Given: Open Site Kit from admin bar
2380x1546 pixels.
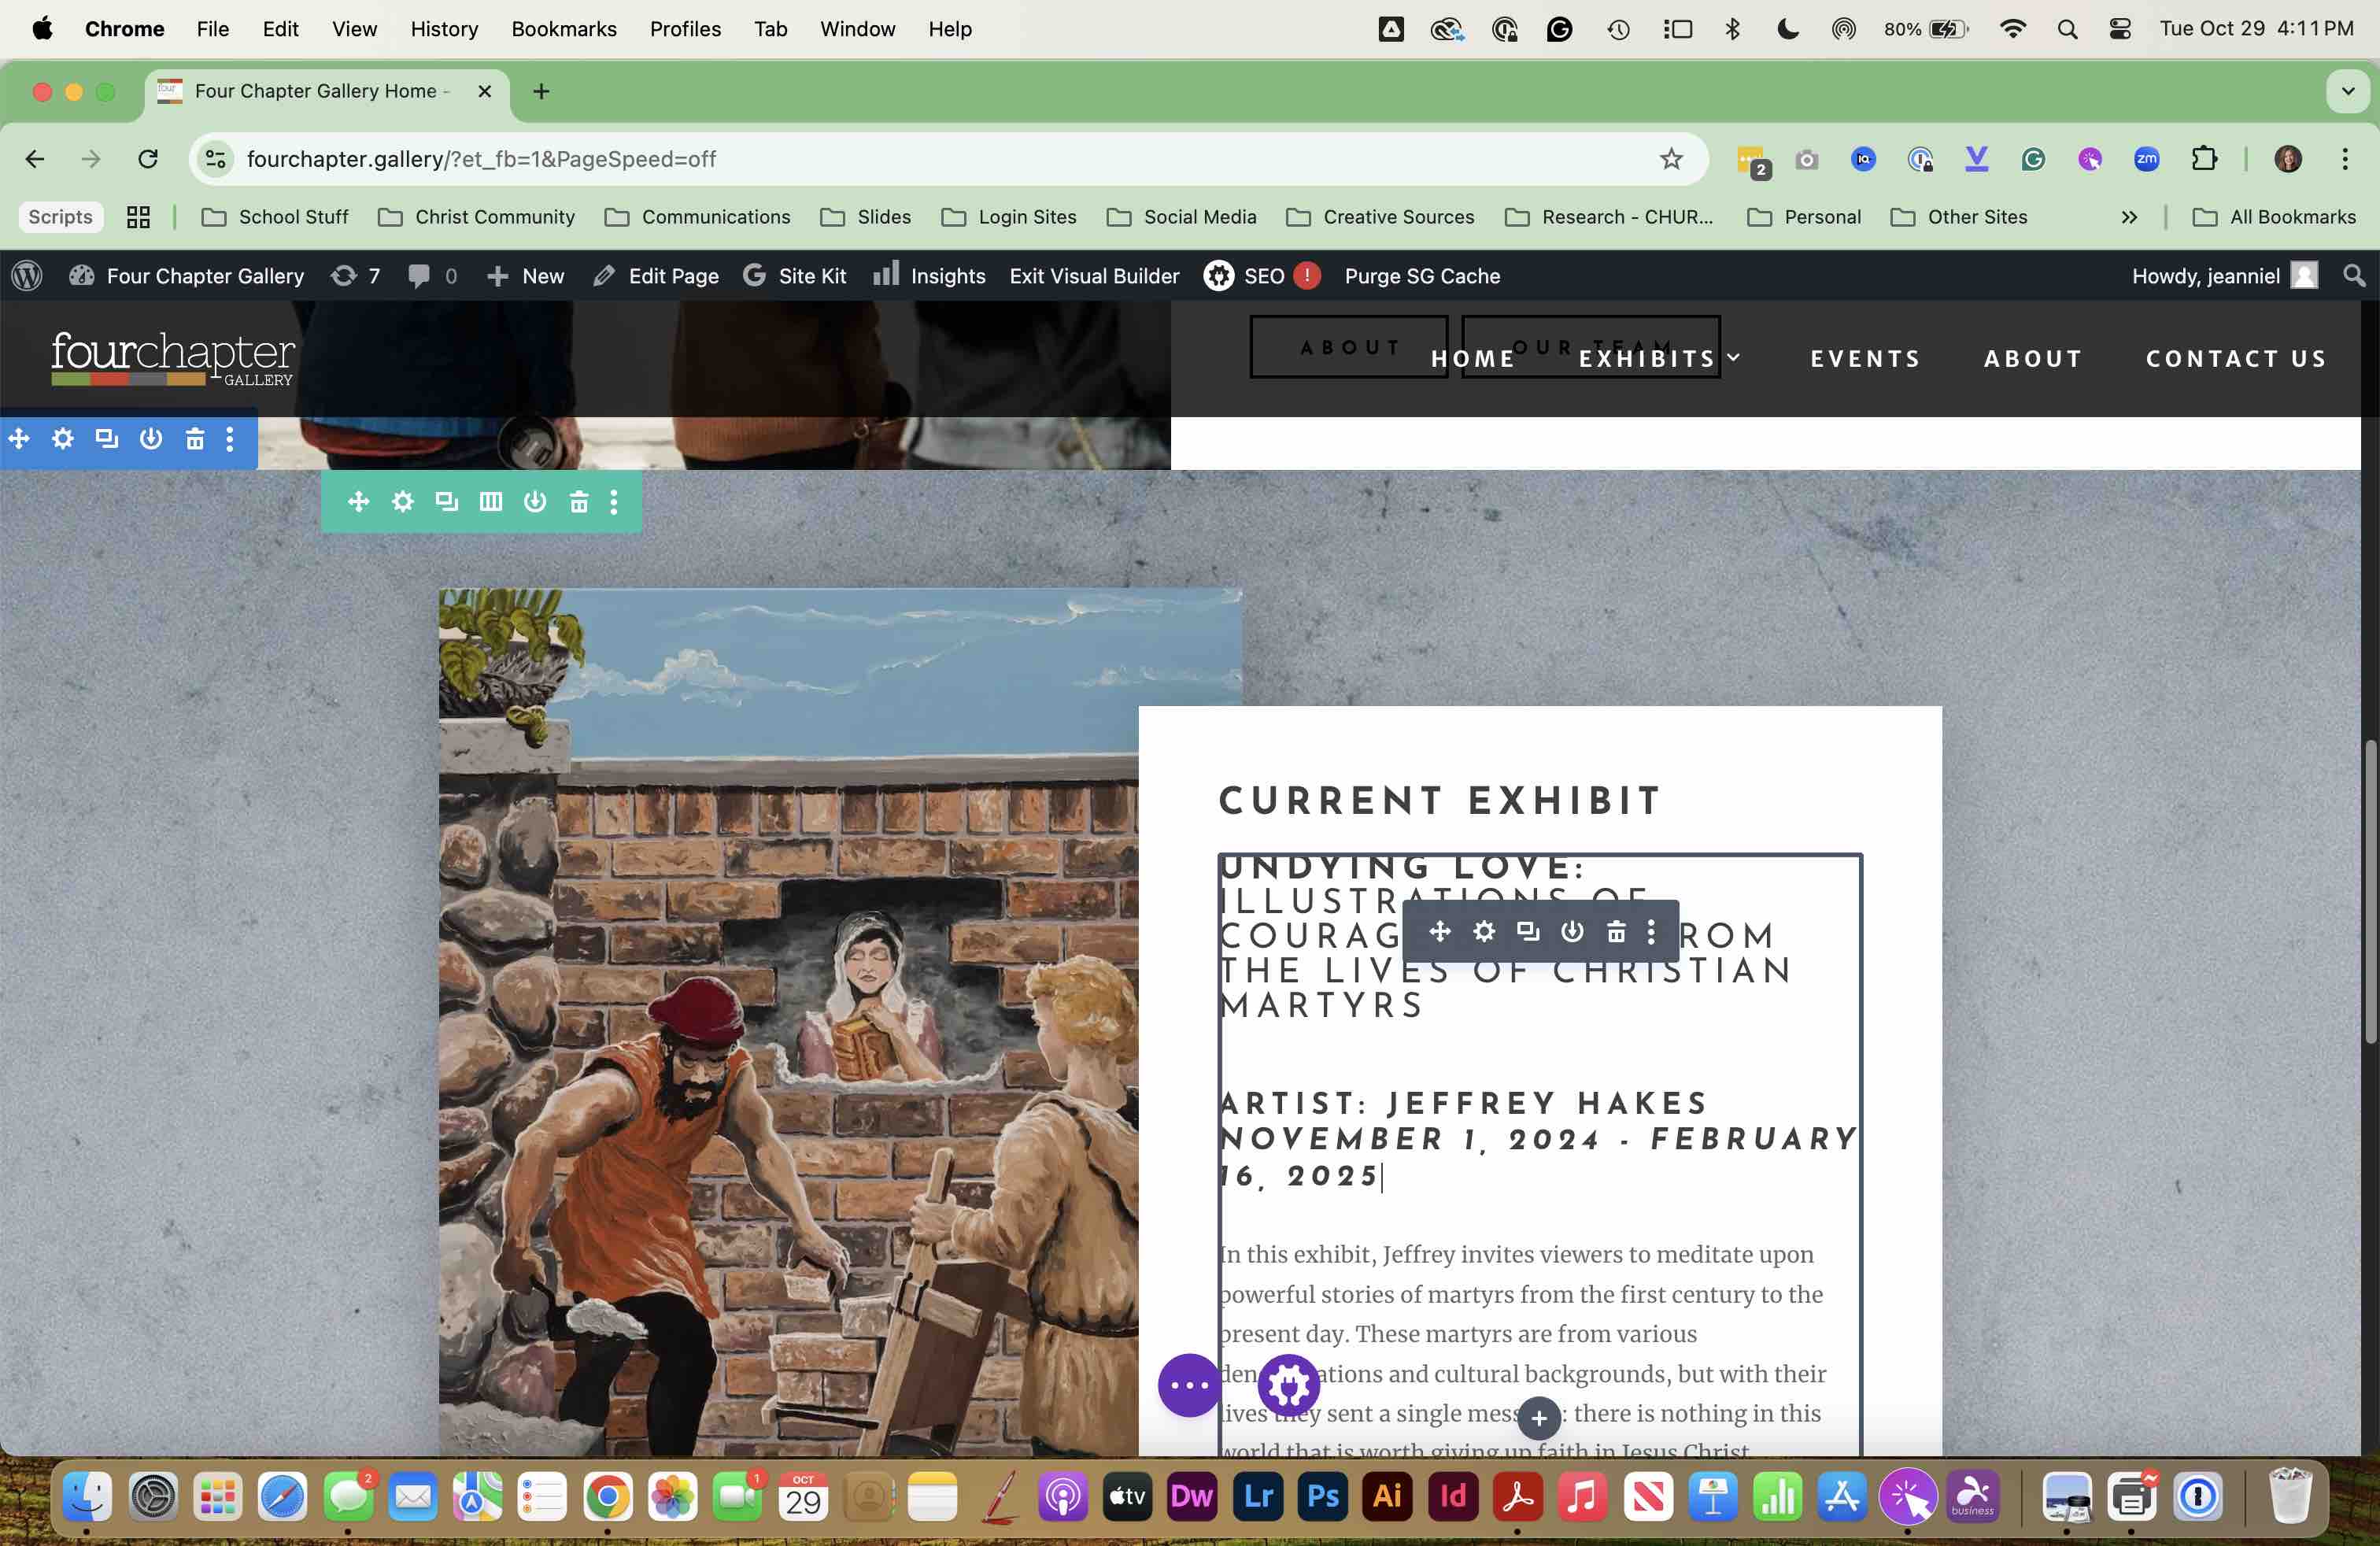Looking at the screenshot, I should pyautogui.click(x=795, y=276).
